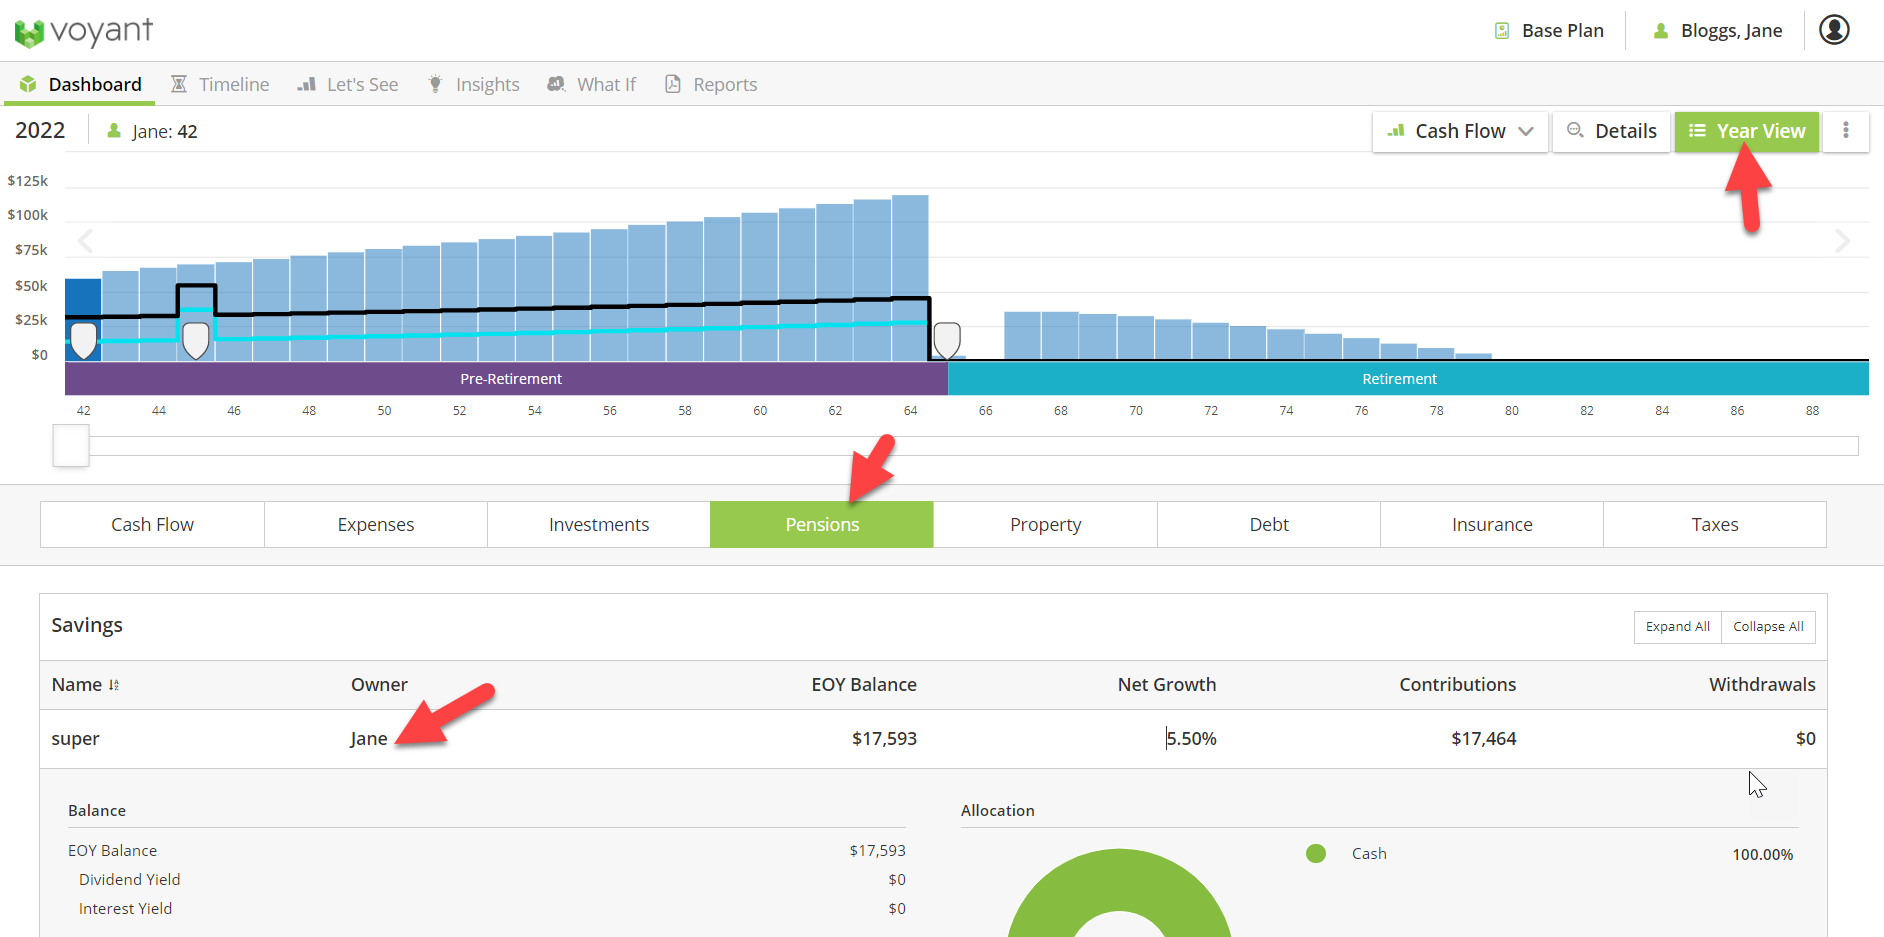Select the retirement event marker at age 65

coord(947,341)
